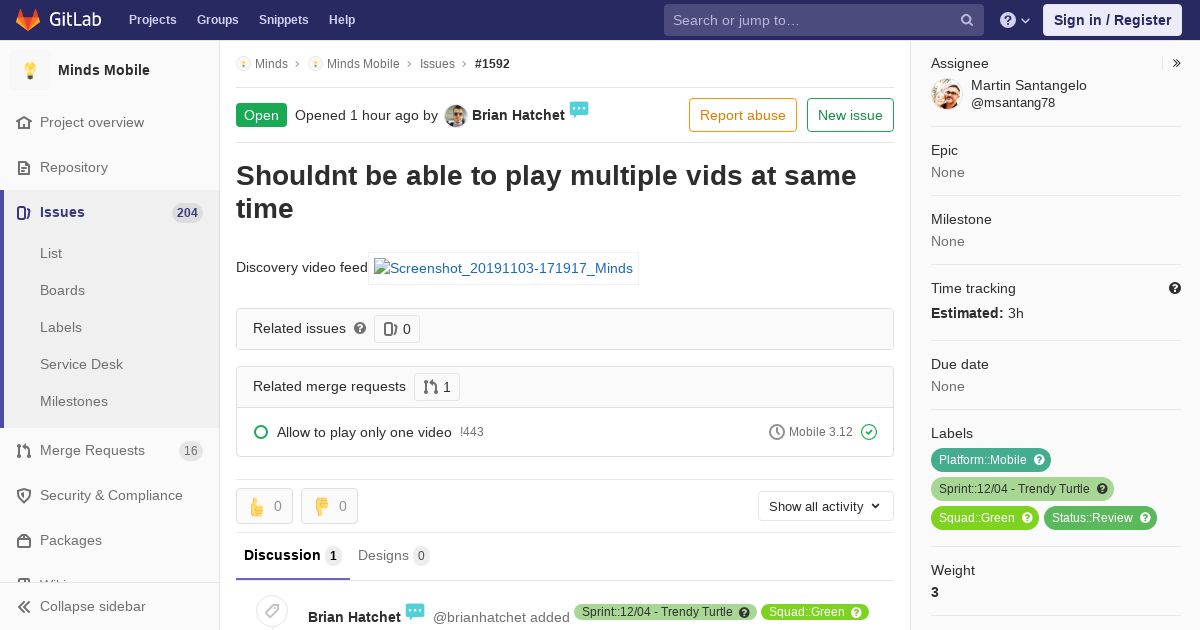Click the Minds Mobile lightbulb project avatar
1200x630 pixels.
point(30,70)
